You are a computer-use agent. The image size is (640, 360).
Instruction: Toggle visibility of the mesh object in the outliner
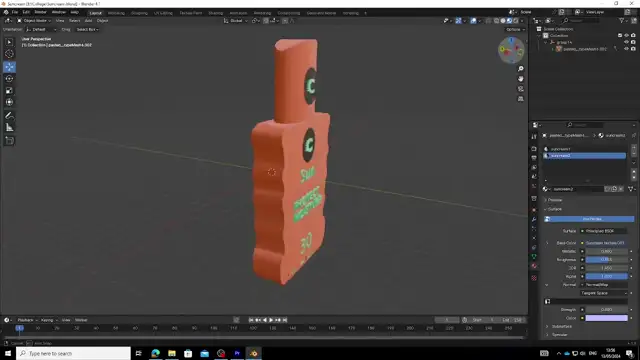tap(627, 49)
